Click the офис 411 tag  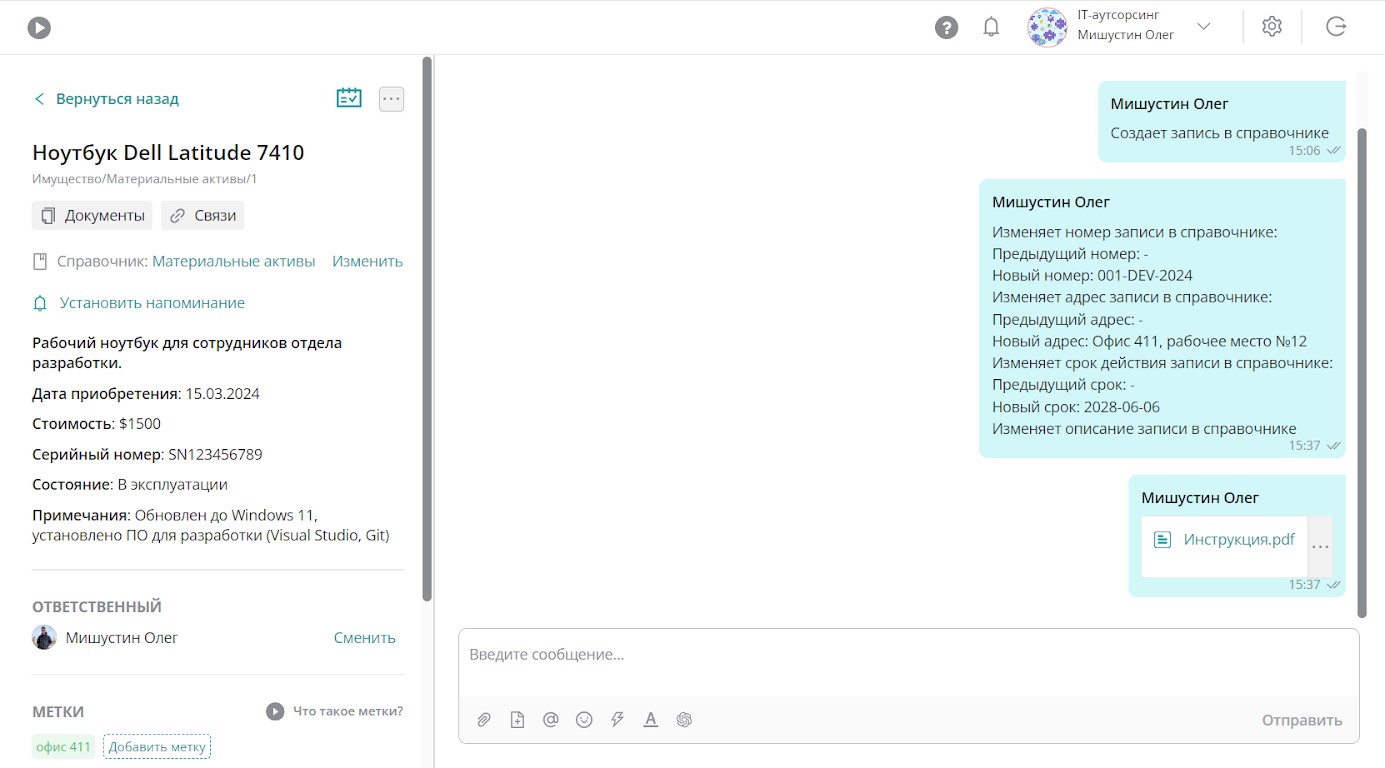pyautogui.click(x=63, y=747)
